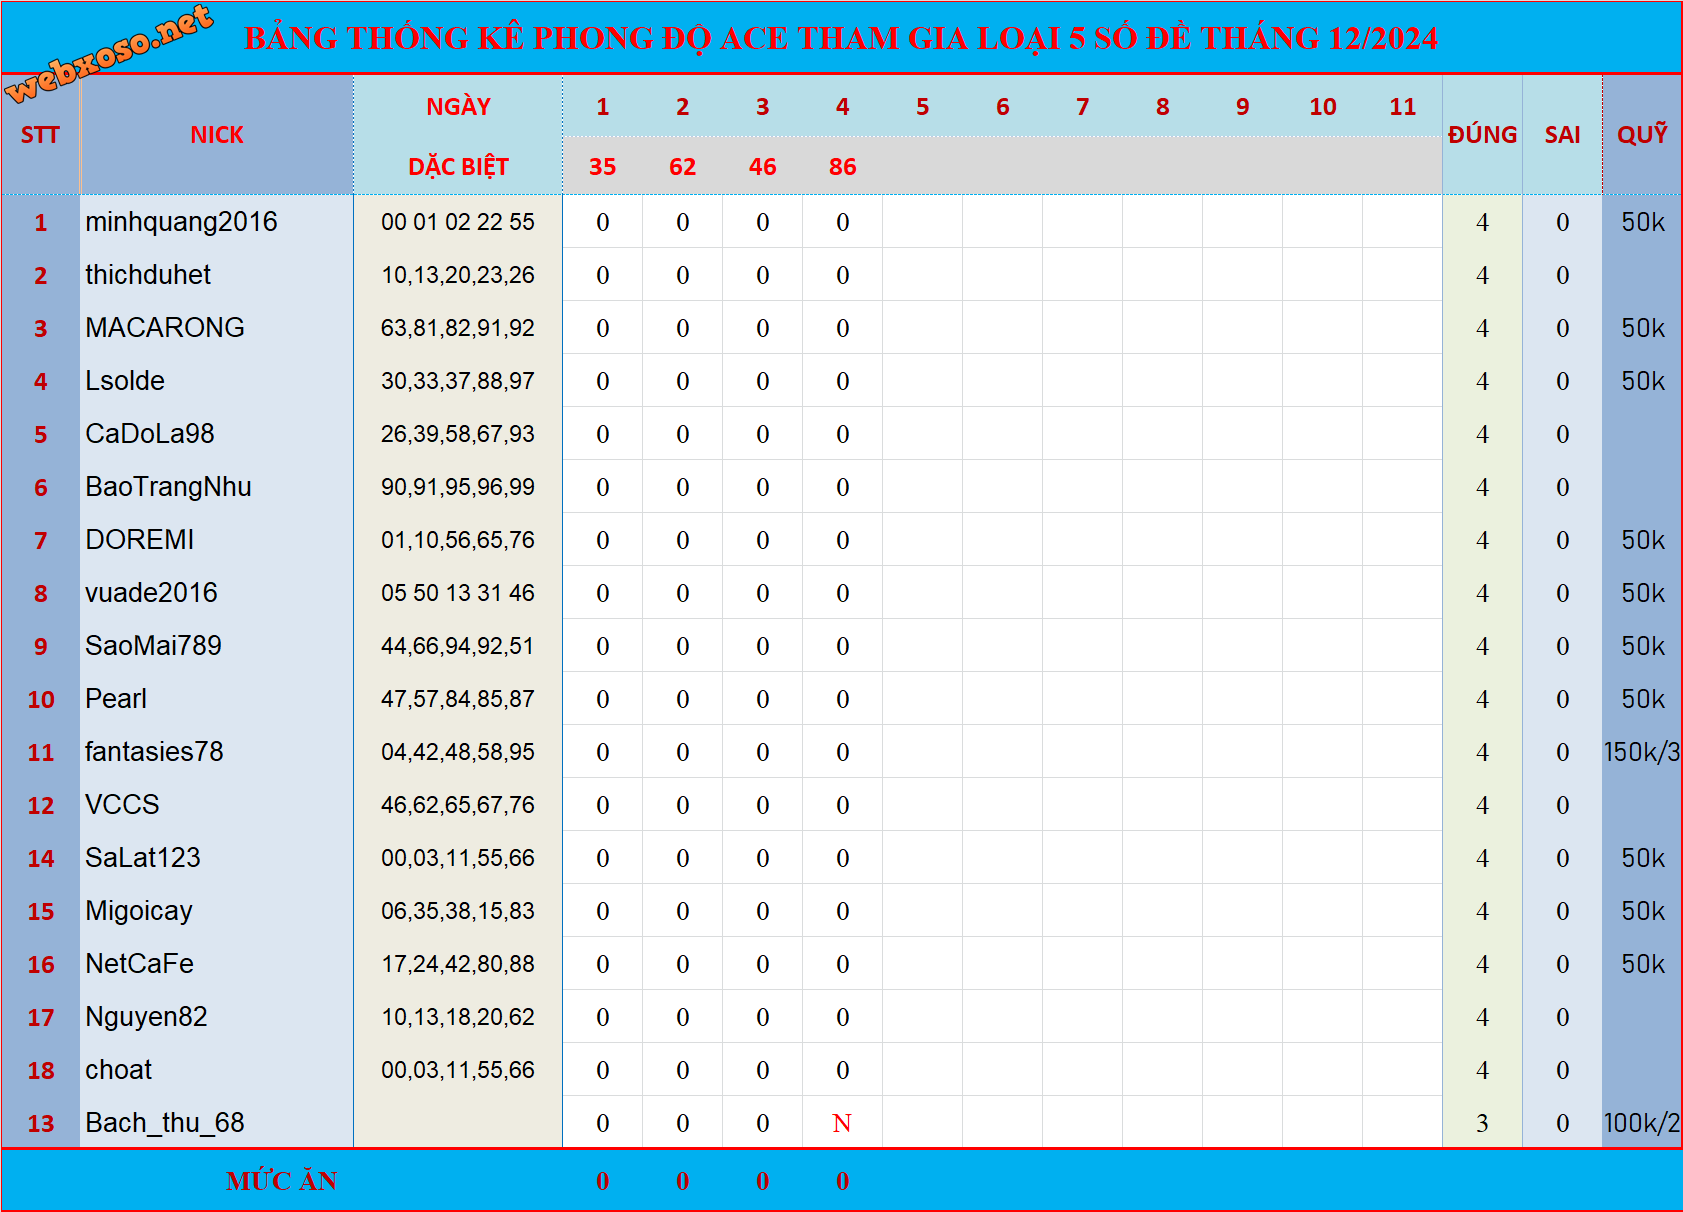The image size is (1683, 1212).
Task: Select the ĐÚNG value 3 for Bach_thu_68
Action: click(1482, 1123)
